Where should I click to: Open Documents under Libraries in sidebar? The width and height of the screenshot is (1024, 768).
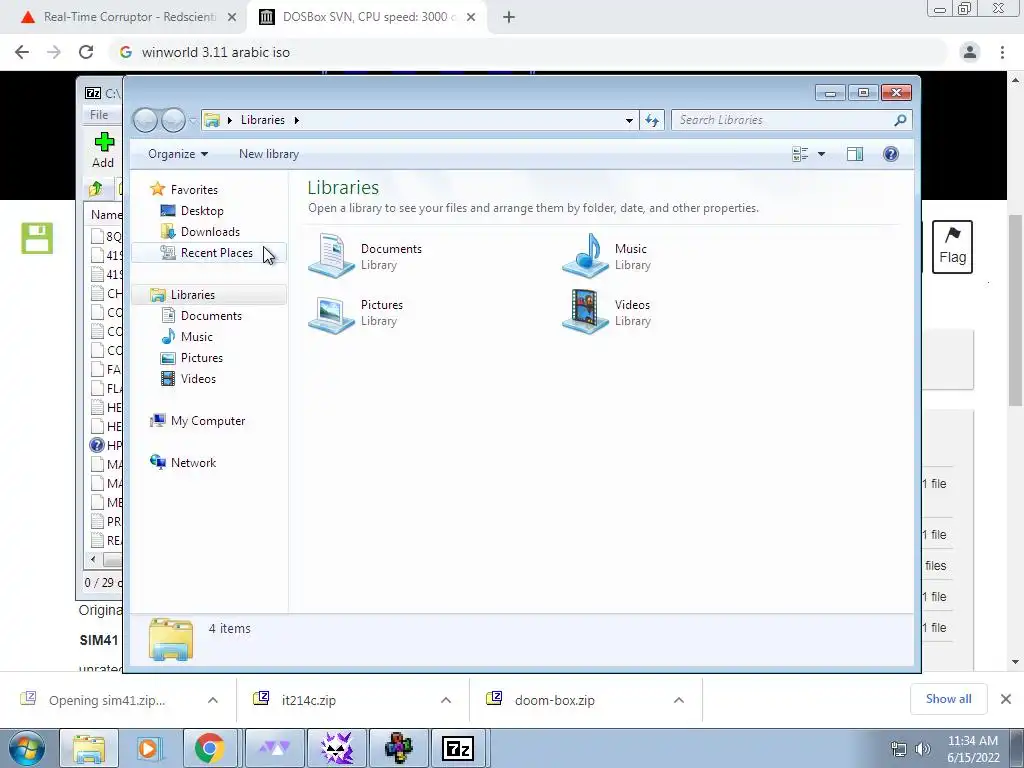(211, 315)
